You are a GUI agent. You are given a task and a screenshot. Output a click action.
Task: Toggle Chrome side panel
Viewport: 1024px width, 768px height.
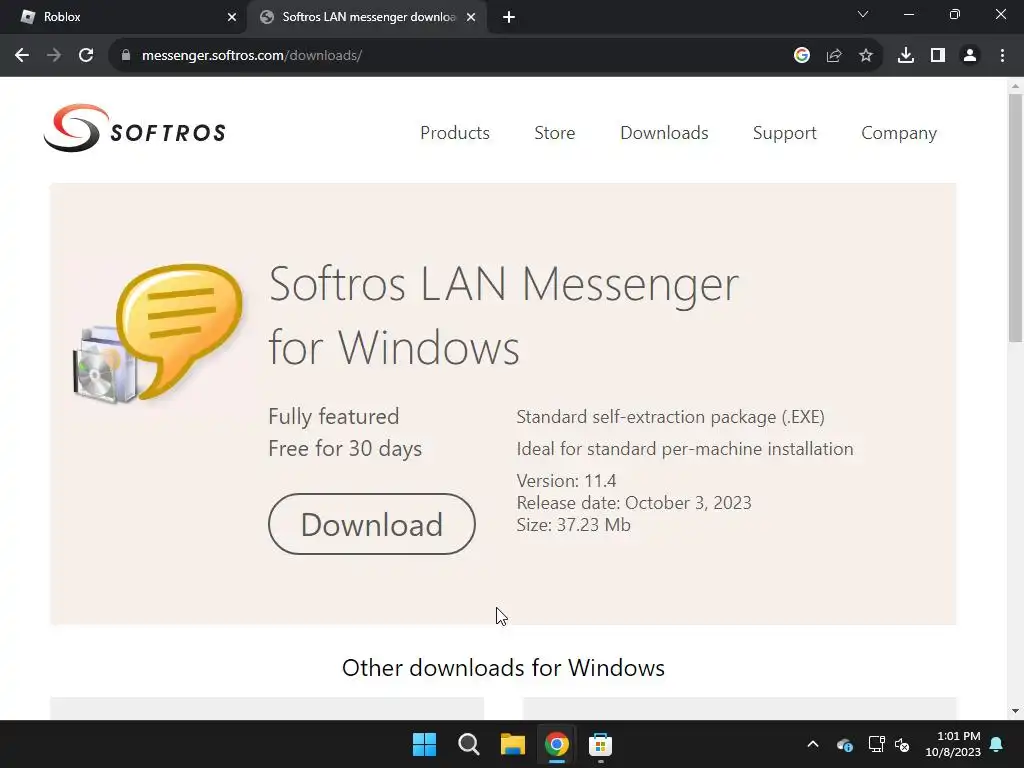pos(938,56)
